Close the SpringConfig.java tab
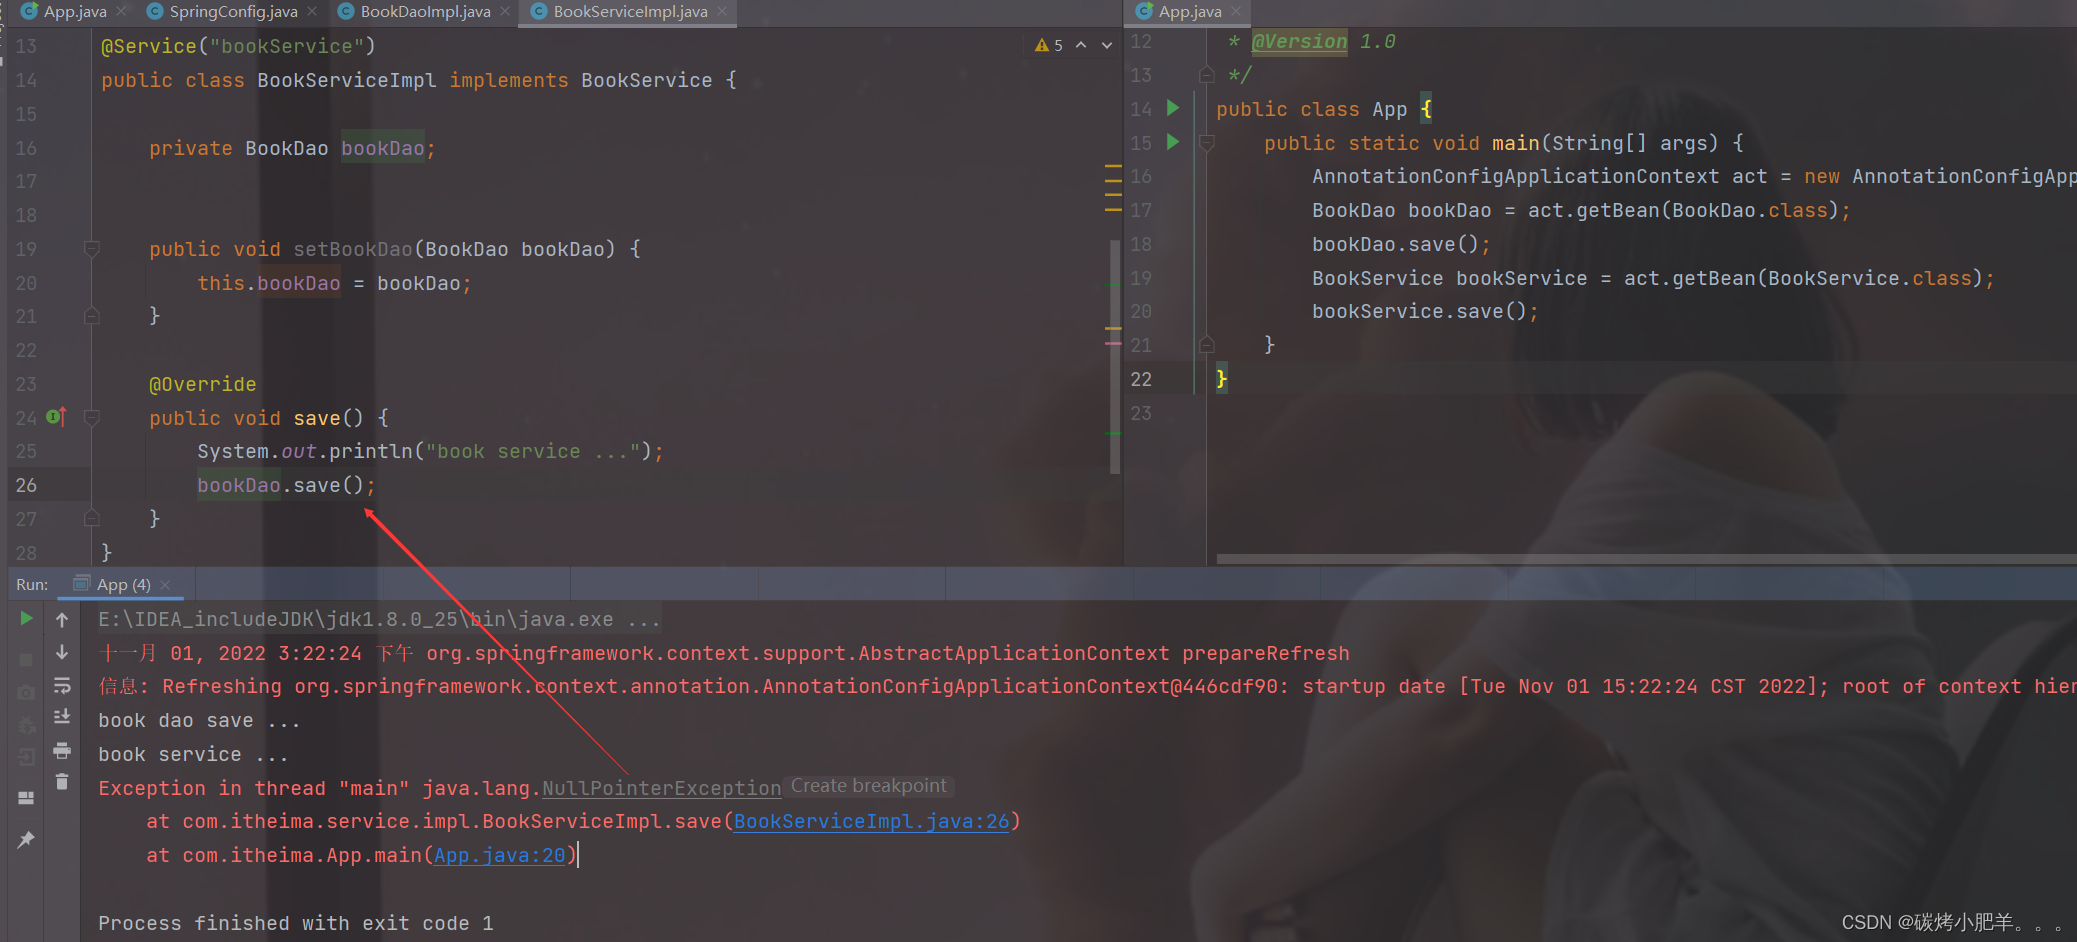2077x942 pixels. point(312,11)
